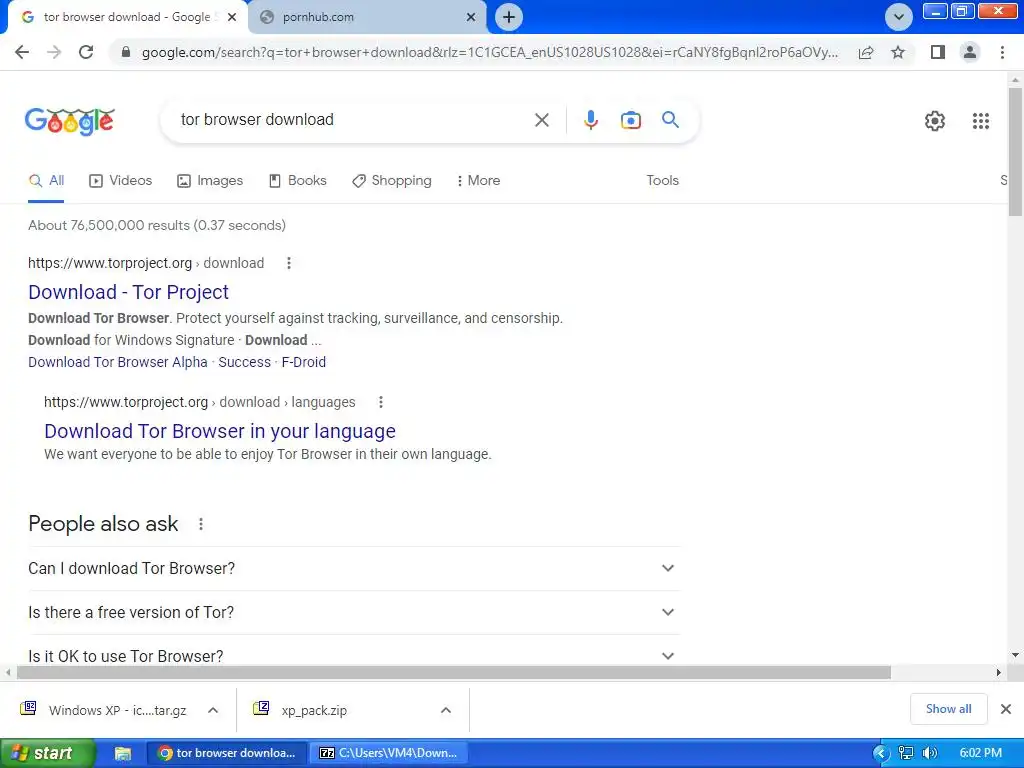
Task: Close the tor browser download tab
Action: coord(232,18)
